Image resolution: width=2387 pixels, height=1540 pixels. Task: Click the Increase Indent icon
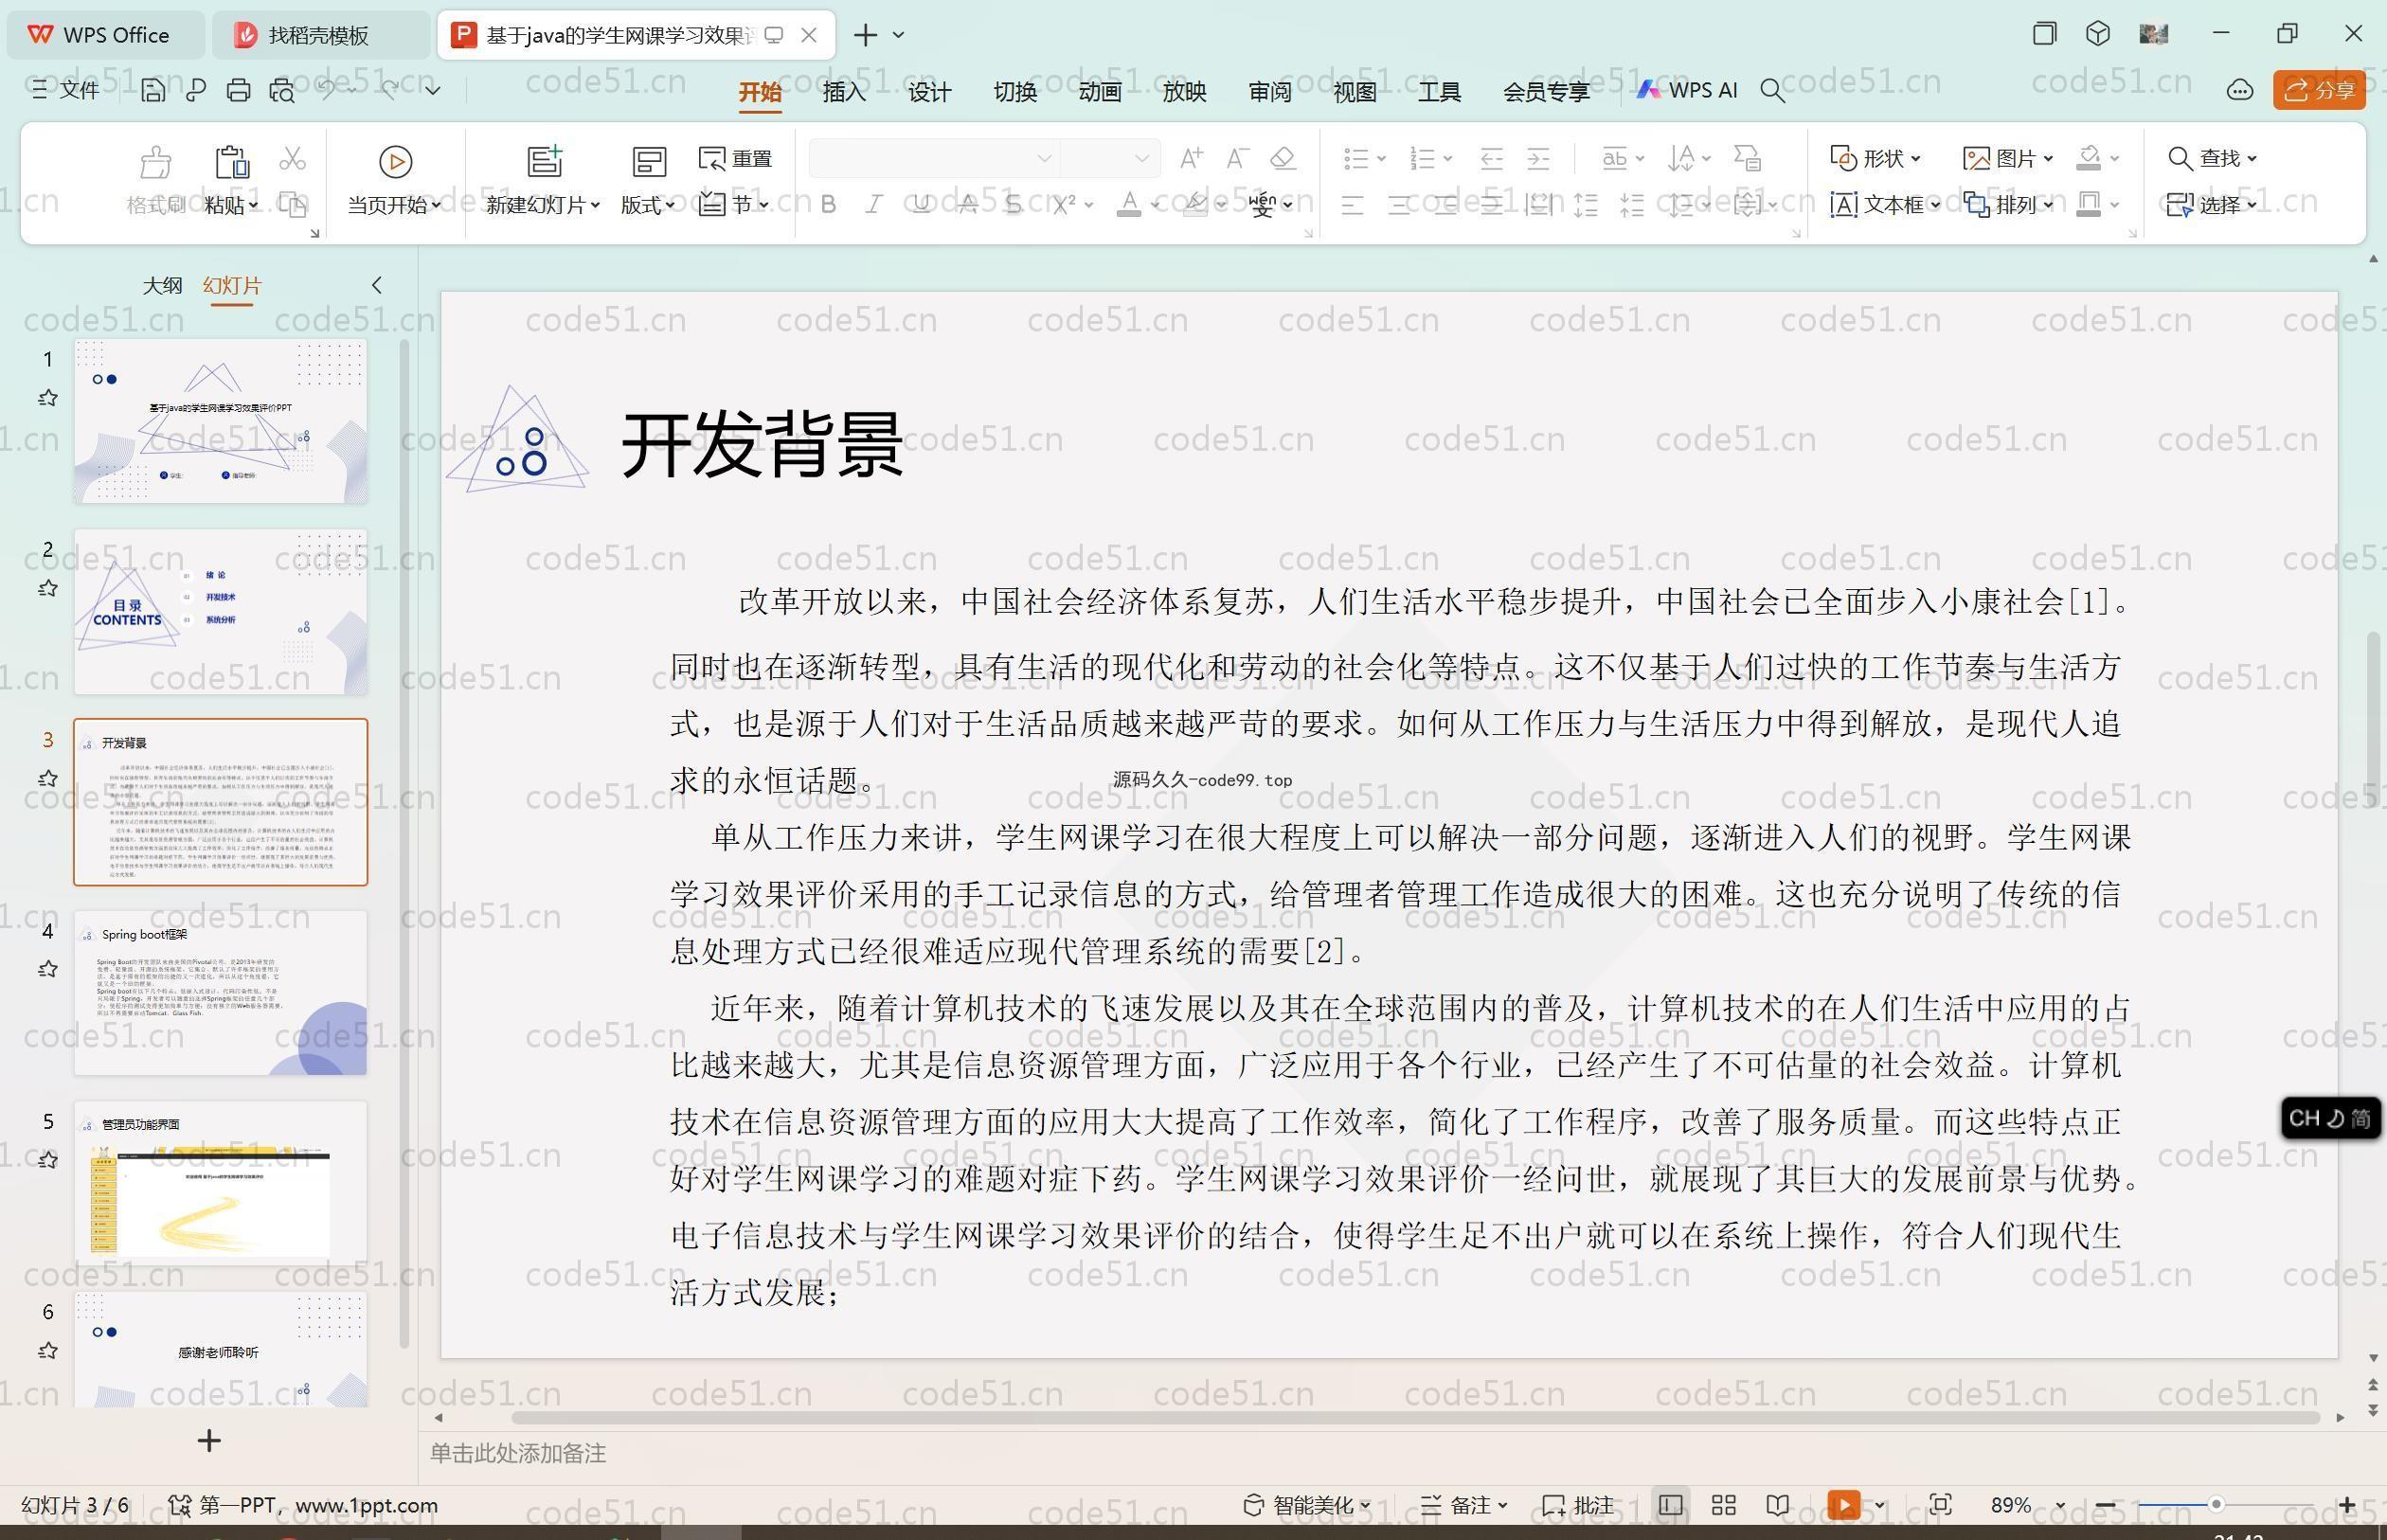pos(1538,158)
